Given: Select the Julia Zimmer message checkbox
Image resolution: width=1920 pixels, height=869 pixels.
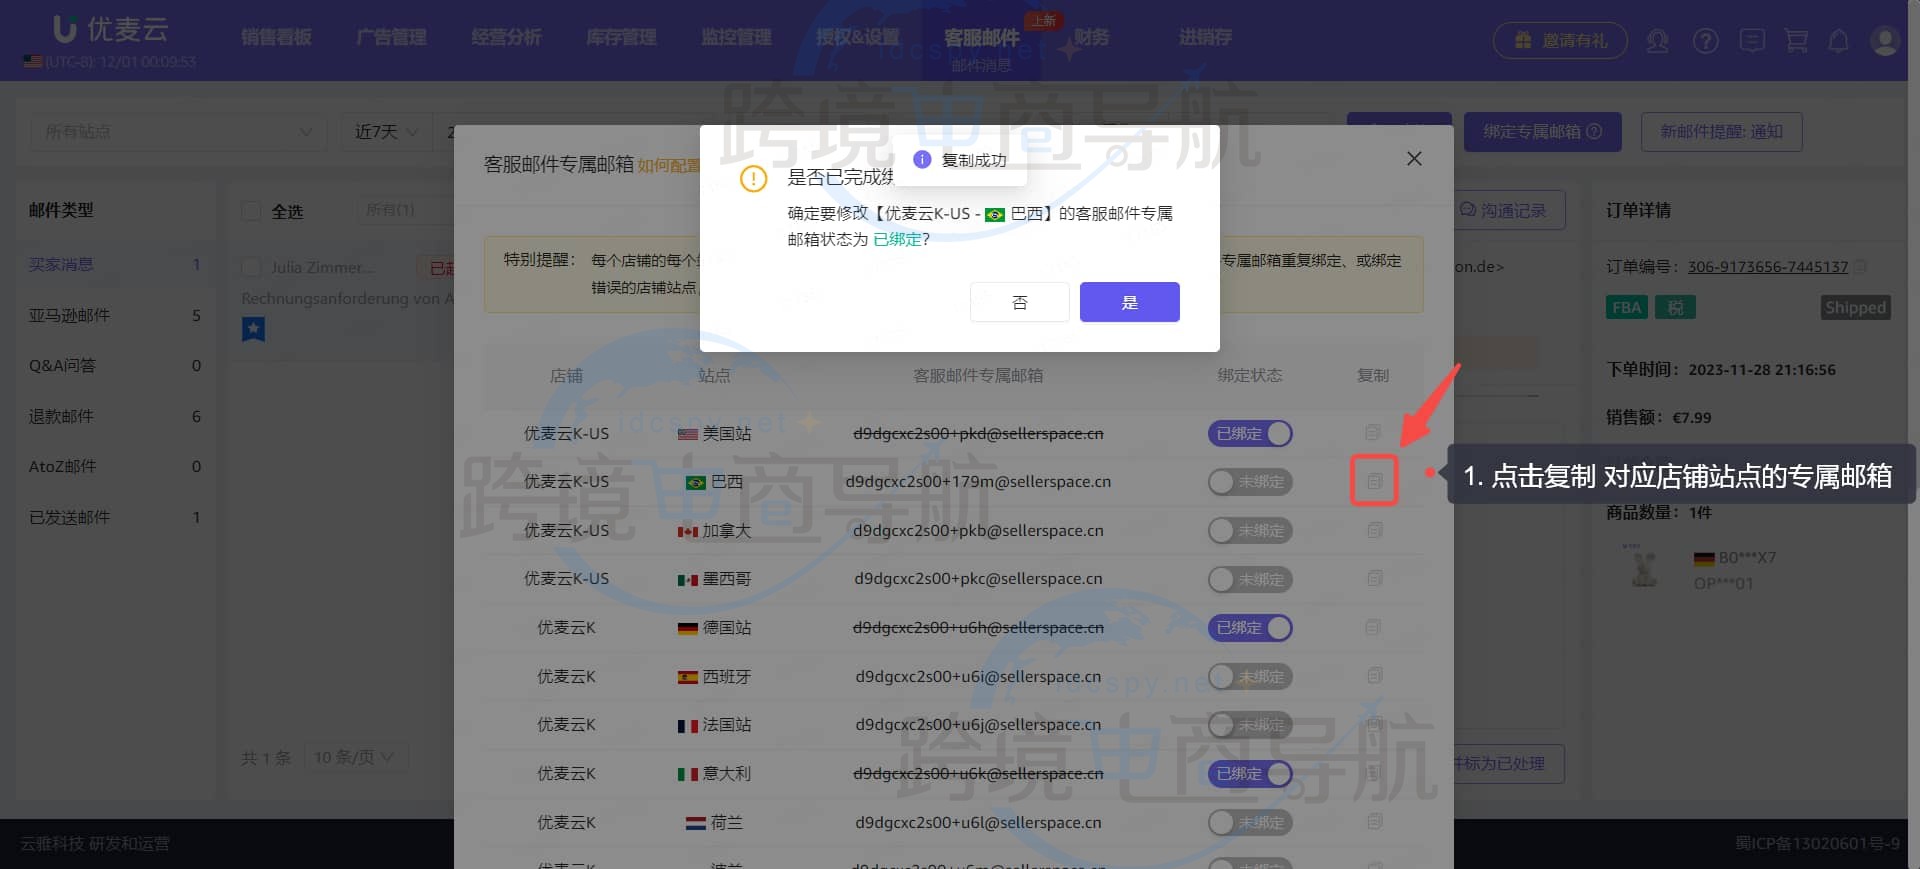Looking at the screenshot, I should coord(251,267).
